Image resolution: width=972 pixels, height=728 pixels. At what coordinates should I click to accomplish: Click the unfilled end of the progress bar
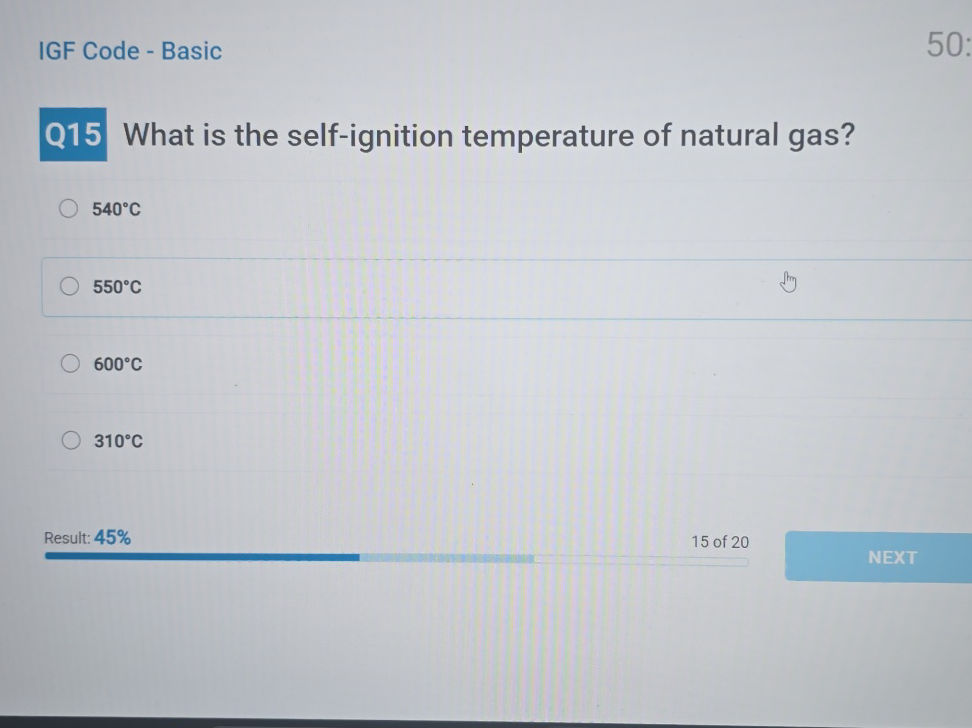click(700, 557)
